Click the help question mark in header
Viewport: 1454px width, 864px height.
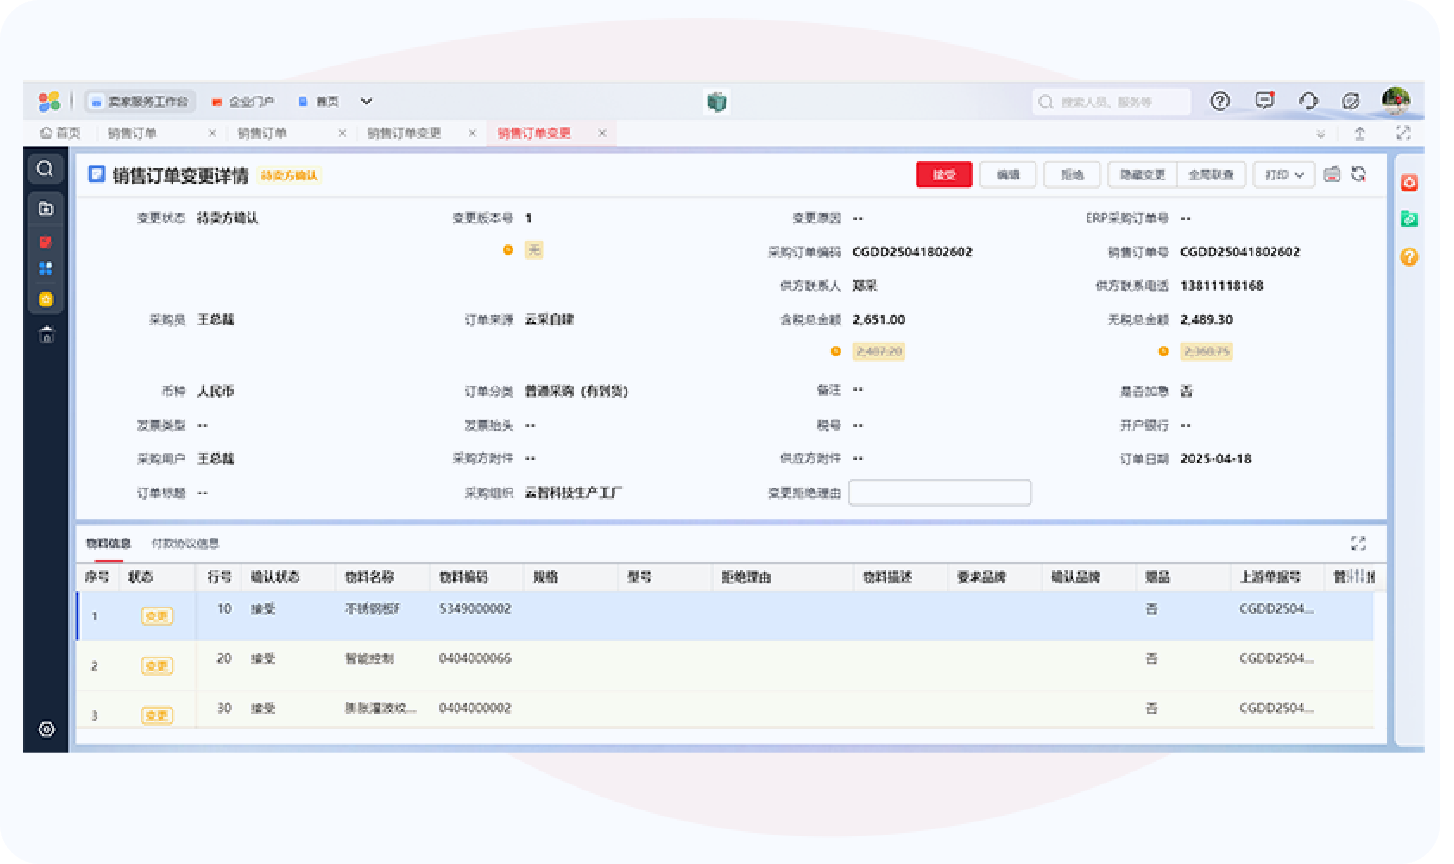1220,101
